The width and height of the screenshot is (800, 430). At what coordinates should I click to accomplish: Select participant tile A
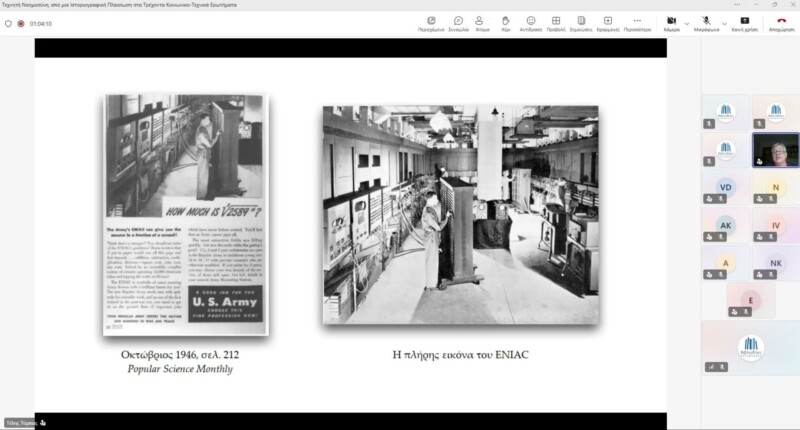click(x=725, y=263)
